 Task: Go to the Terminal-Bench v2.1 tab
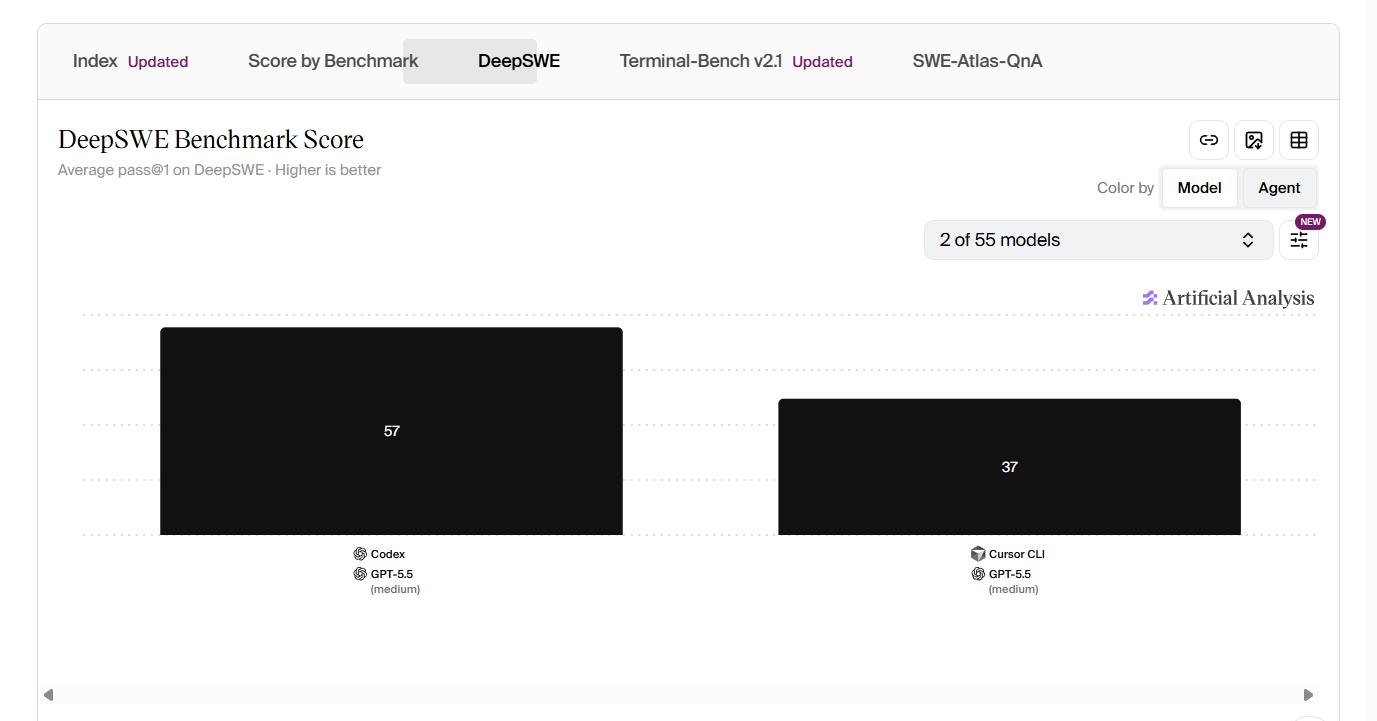(736, 61)
